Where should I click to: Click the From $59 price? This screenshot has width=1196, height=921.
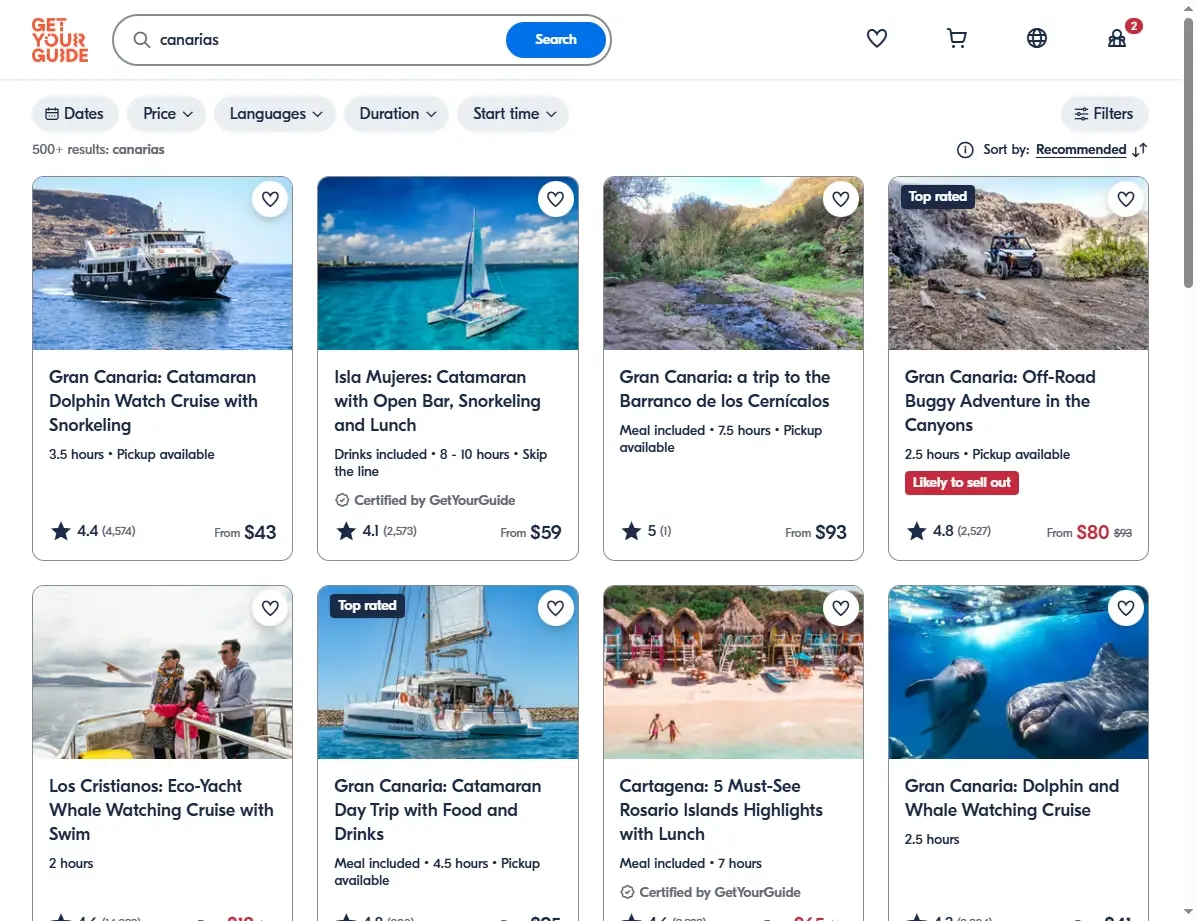pos(531,532)
